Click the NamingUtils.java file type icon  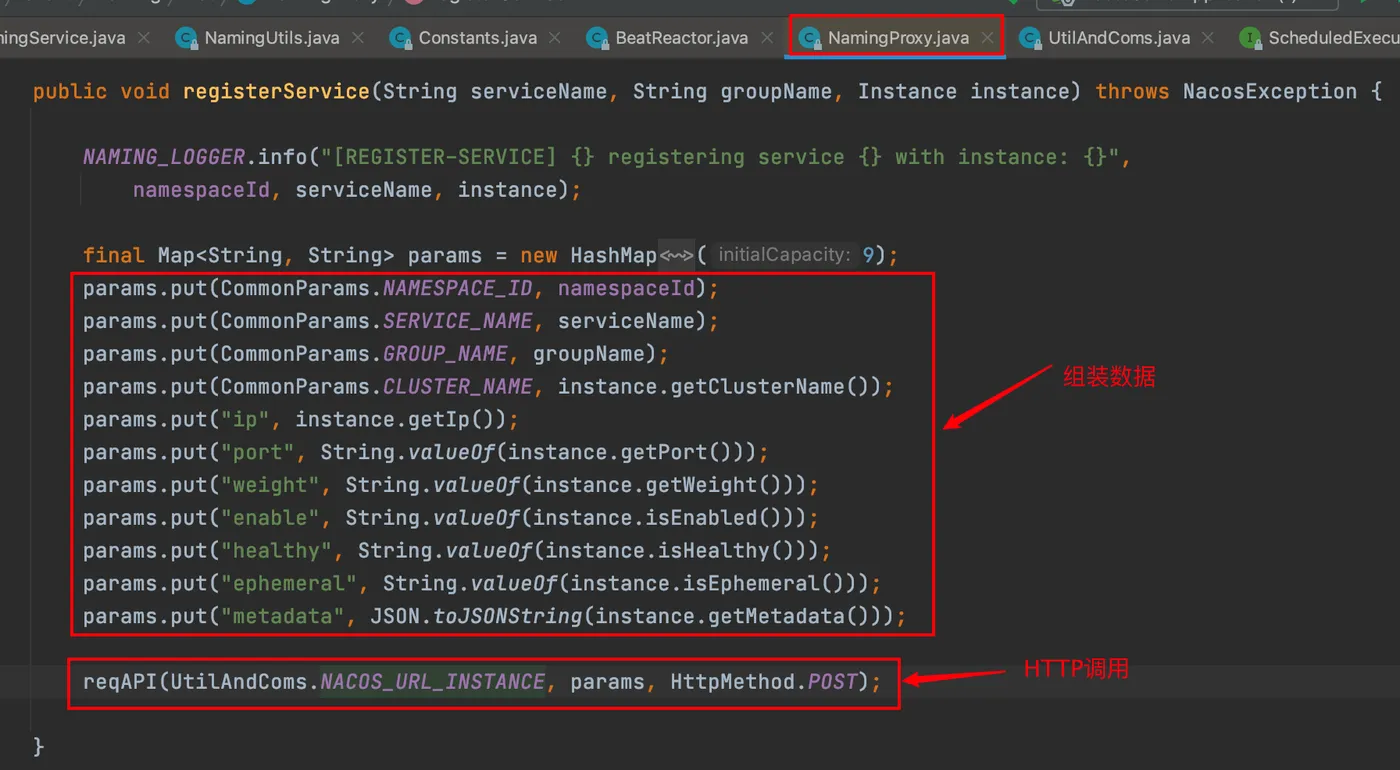[186, 39]
